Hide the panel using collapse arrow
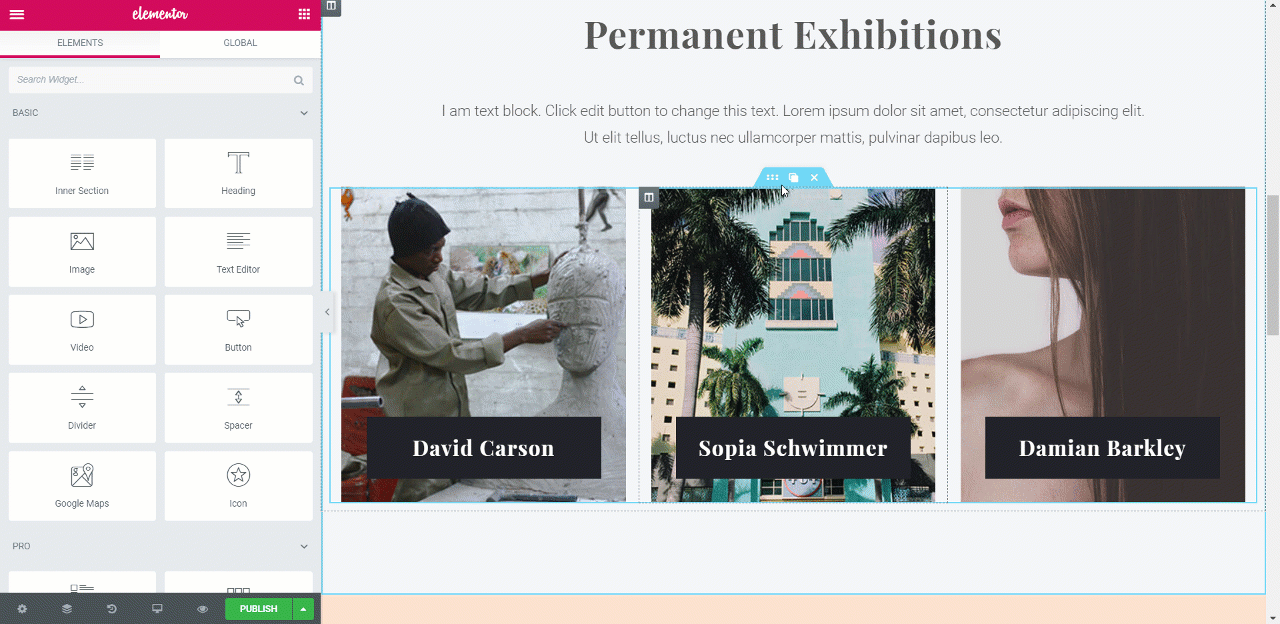The width and height of the screenshot is (1280, 624). pos(327,312)
